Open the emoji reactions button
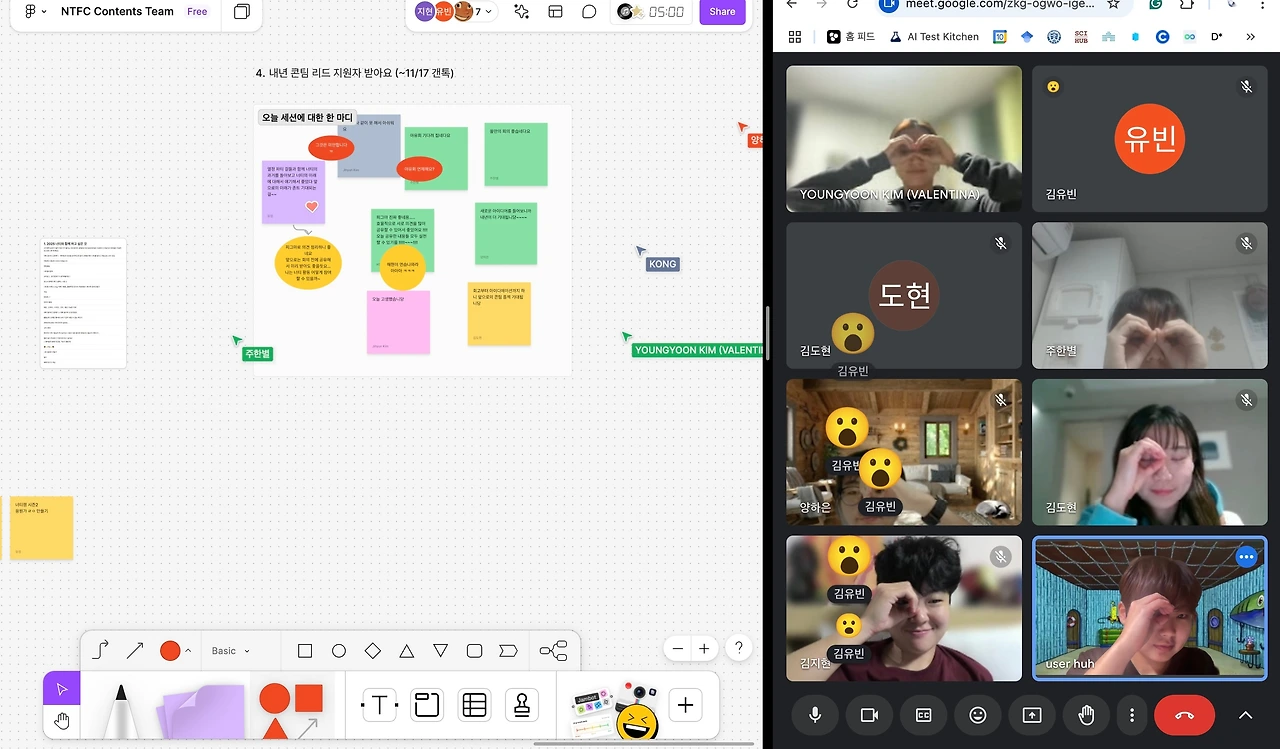This screenshot has width=1280, height=749. 977,715
